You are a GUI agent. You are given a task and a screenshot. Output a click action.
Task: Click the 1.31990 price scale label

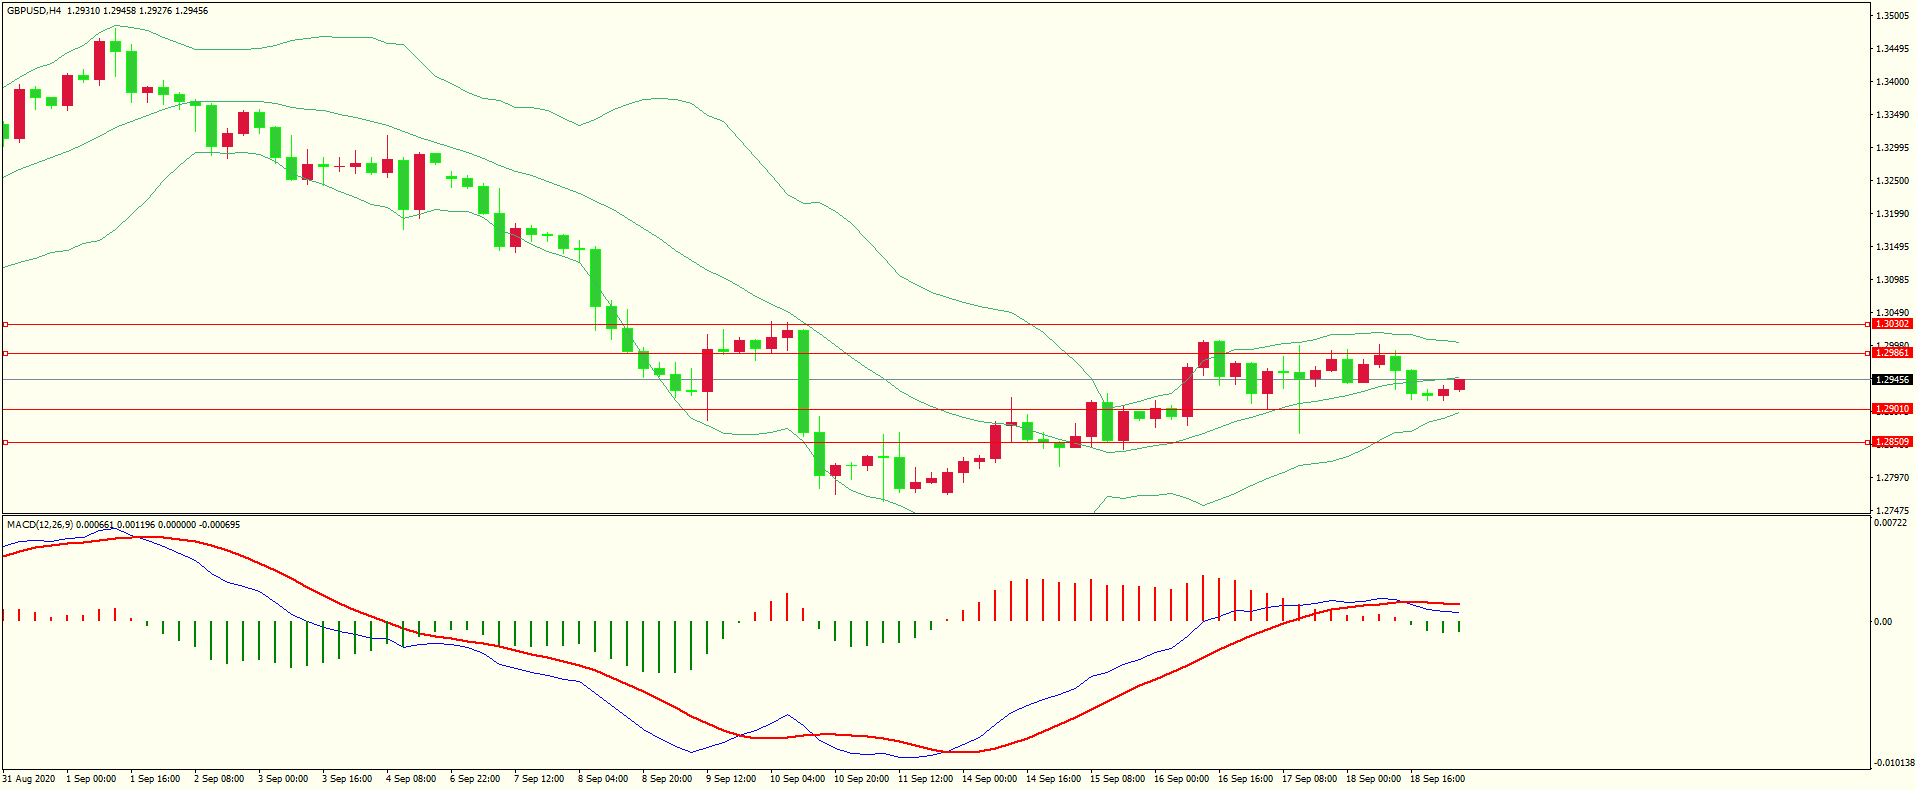1893,214
